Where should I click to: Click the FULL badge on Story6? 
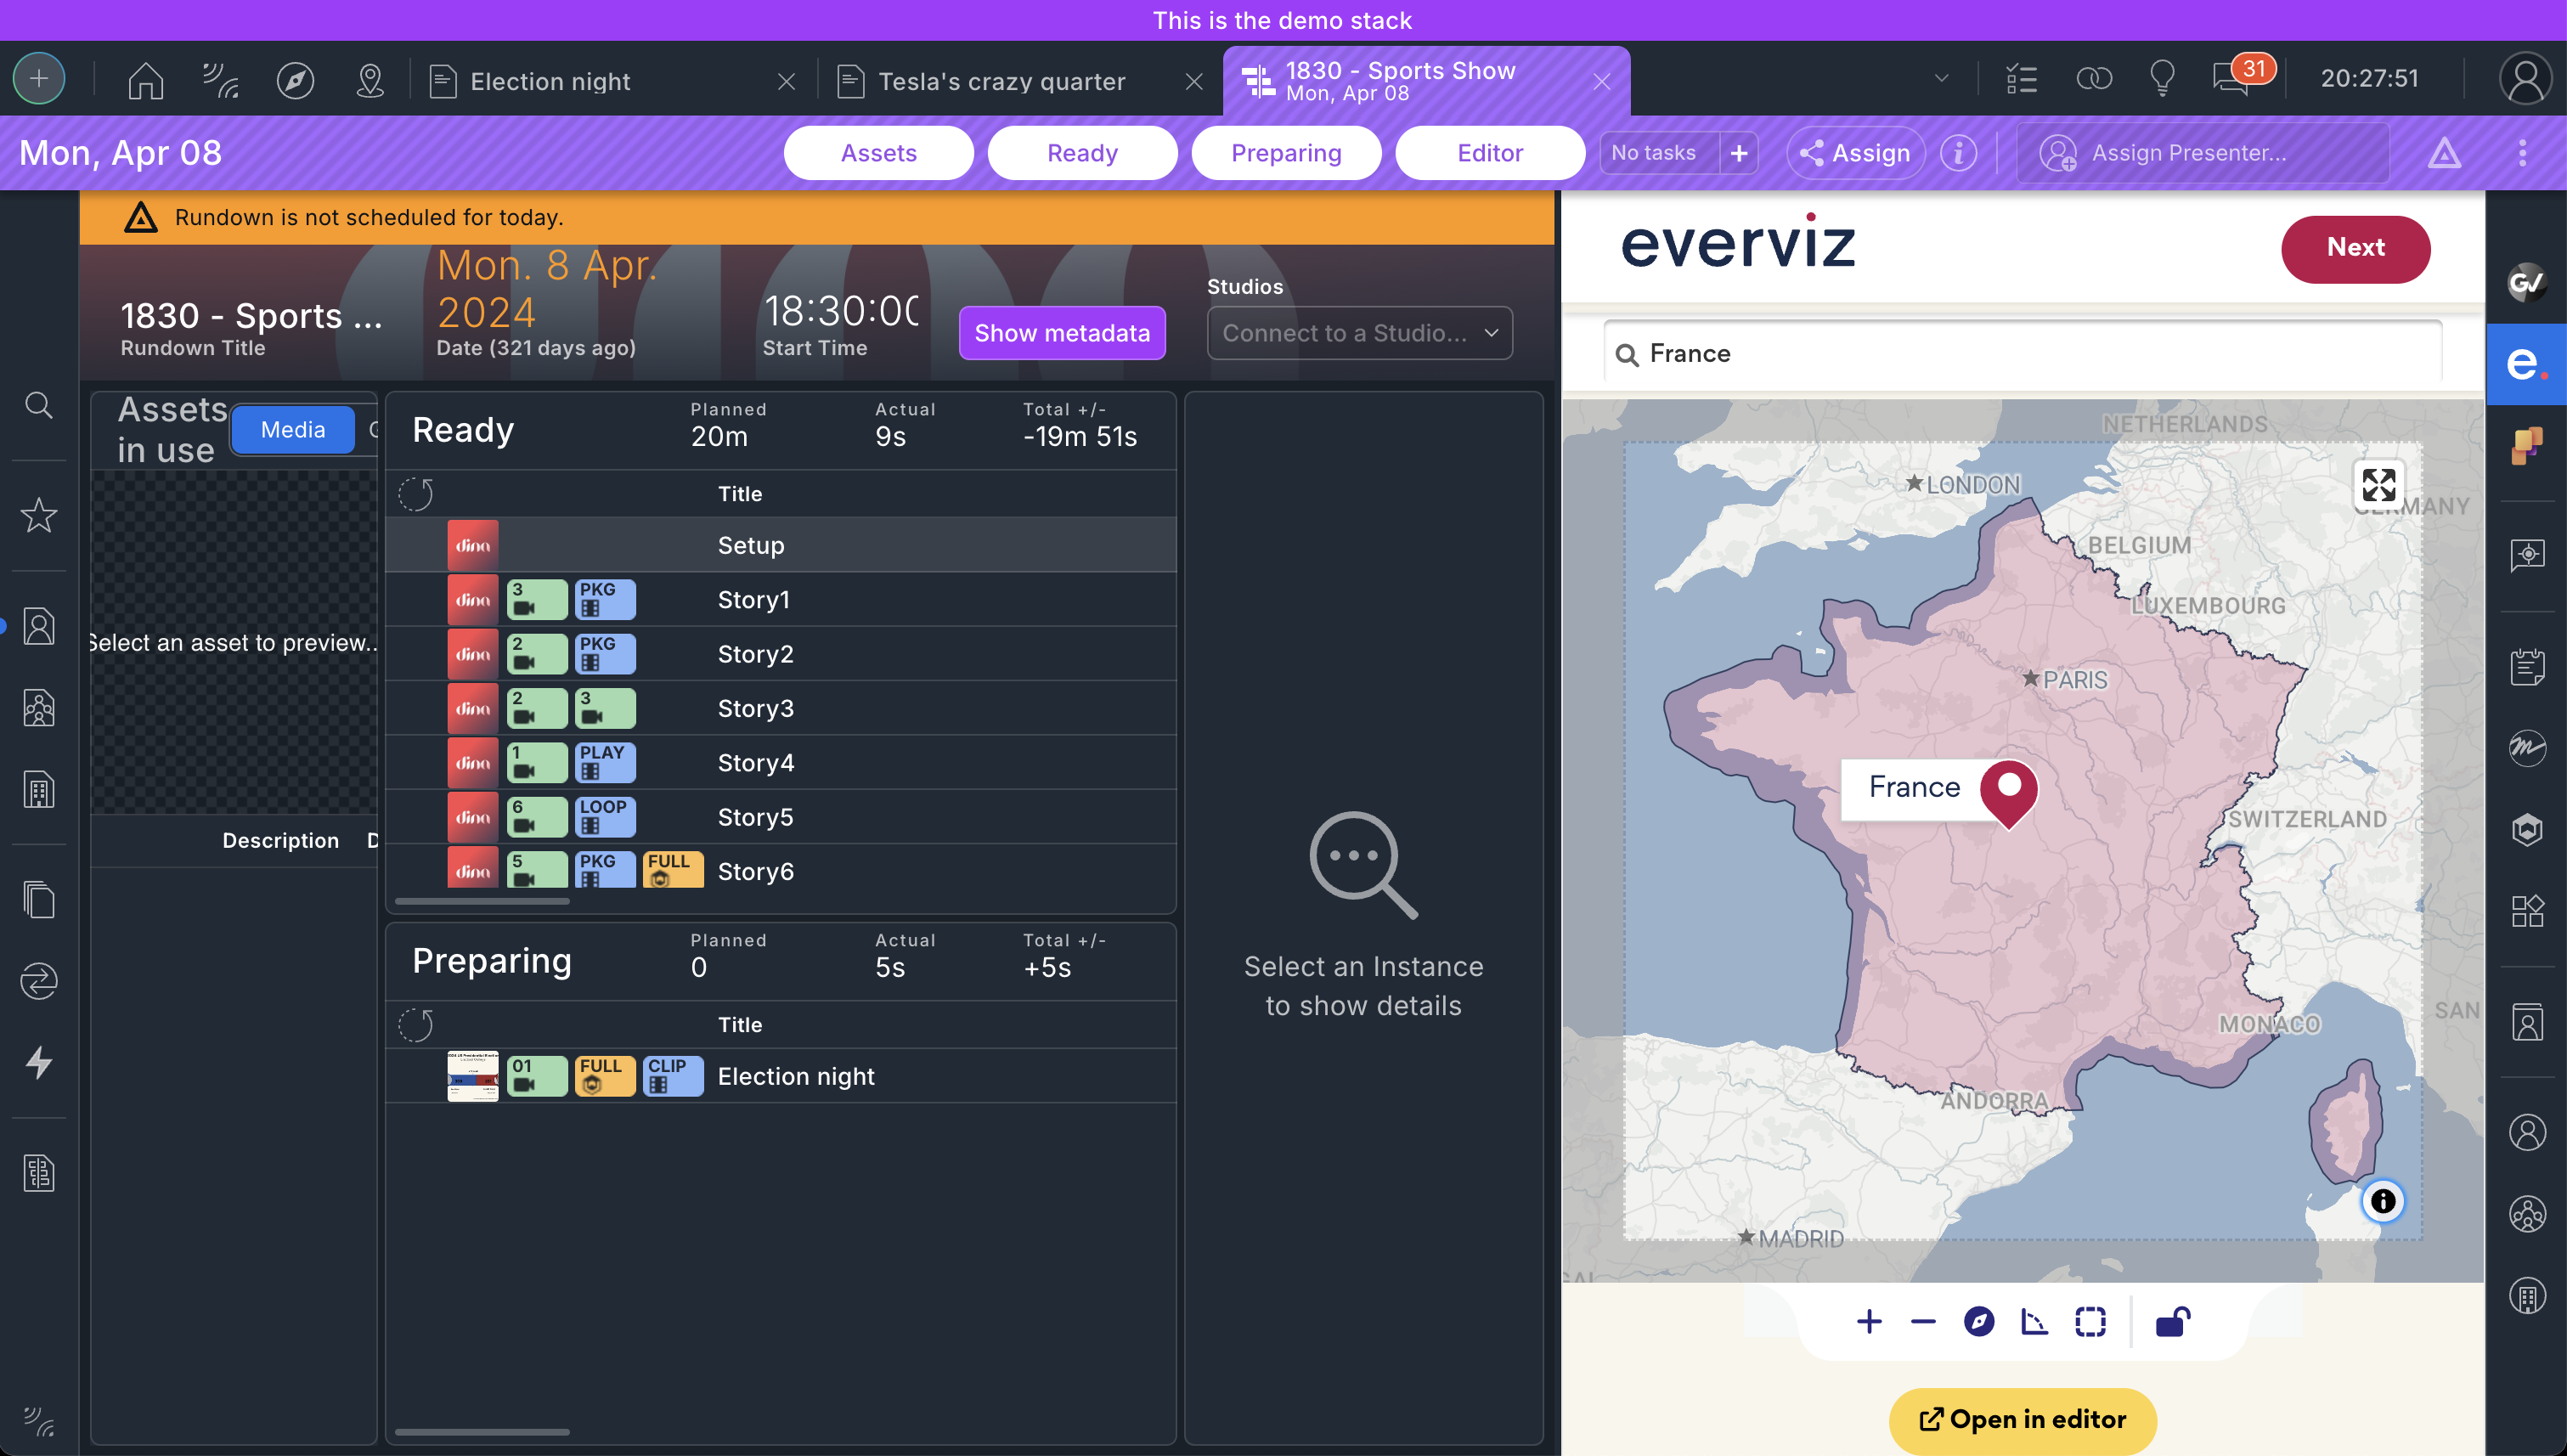click(x=673, y=870)
